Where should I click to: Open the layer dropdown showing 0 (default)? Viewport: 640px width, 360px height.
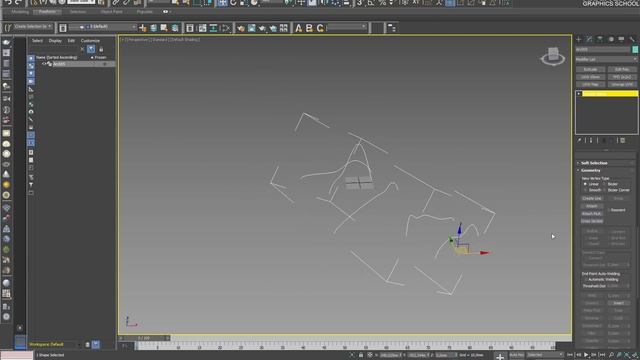pyautogui.click(x=103, y=27)
